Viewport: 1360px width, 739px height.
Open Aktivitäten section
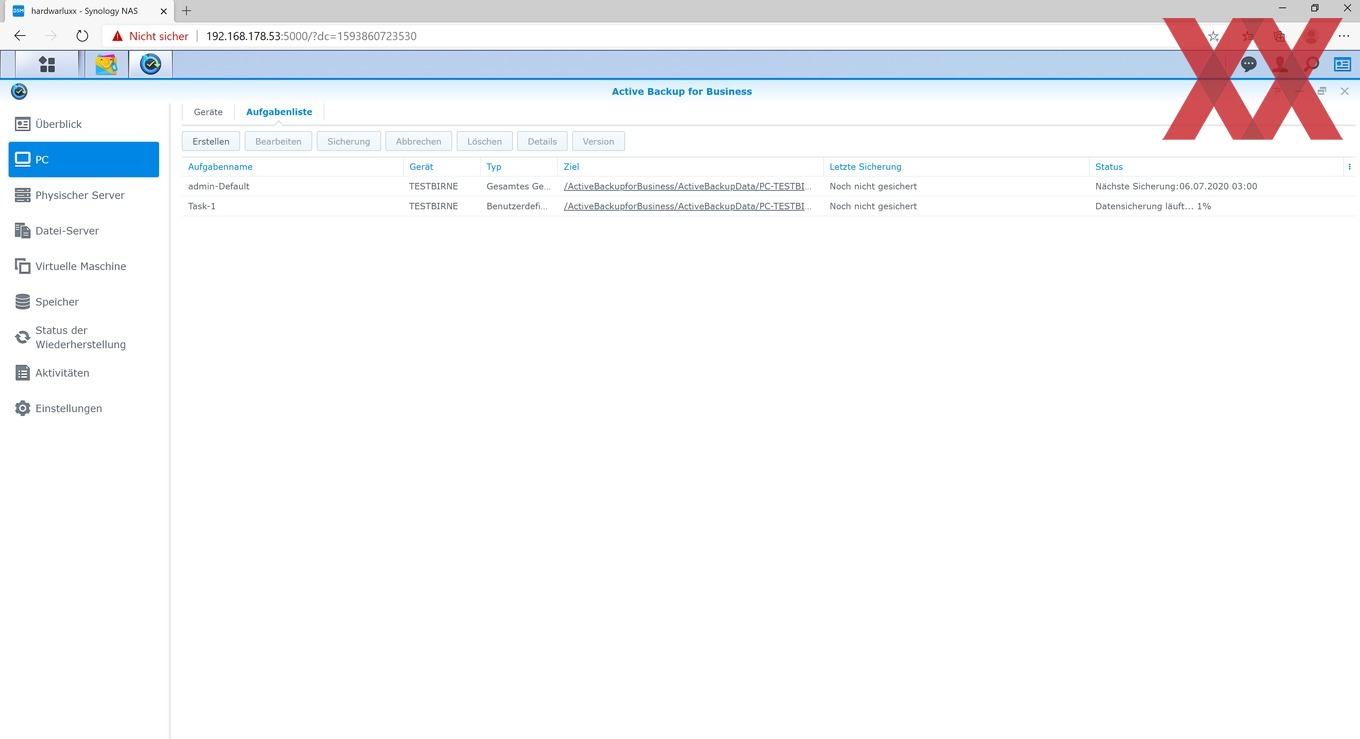84,373
